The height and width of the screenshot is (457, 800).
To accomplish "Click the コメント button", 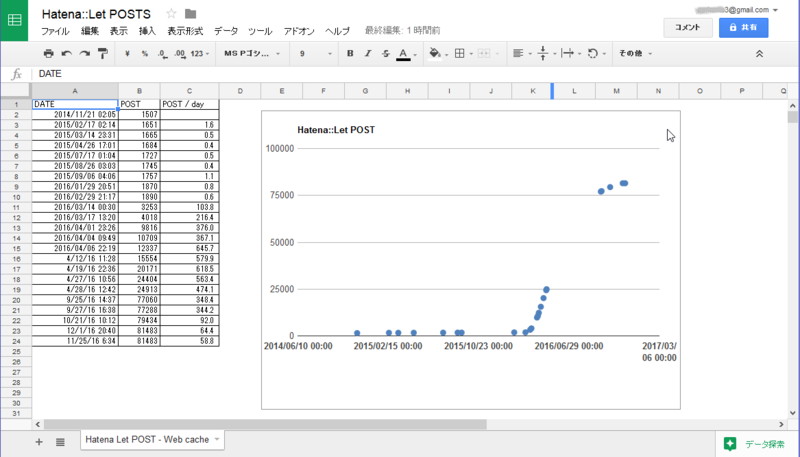I will 688,28.
